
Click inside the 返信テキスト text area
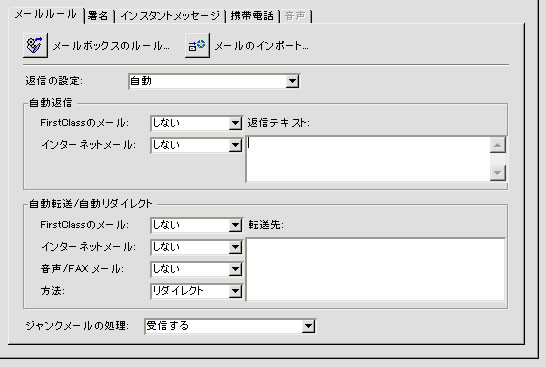tap(368, 159)
